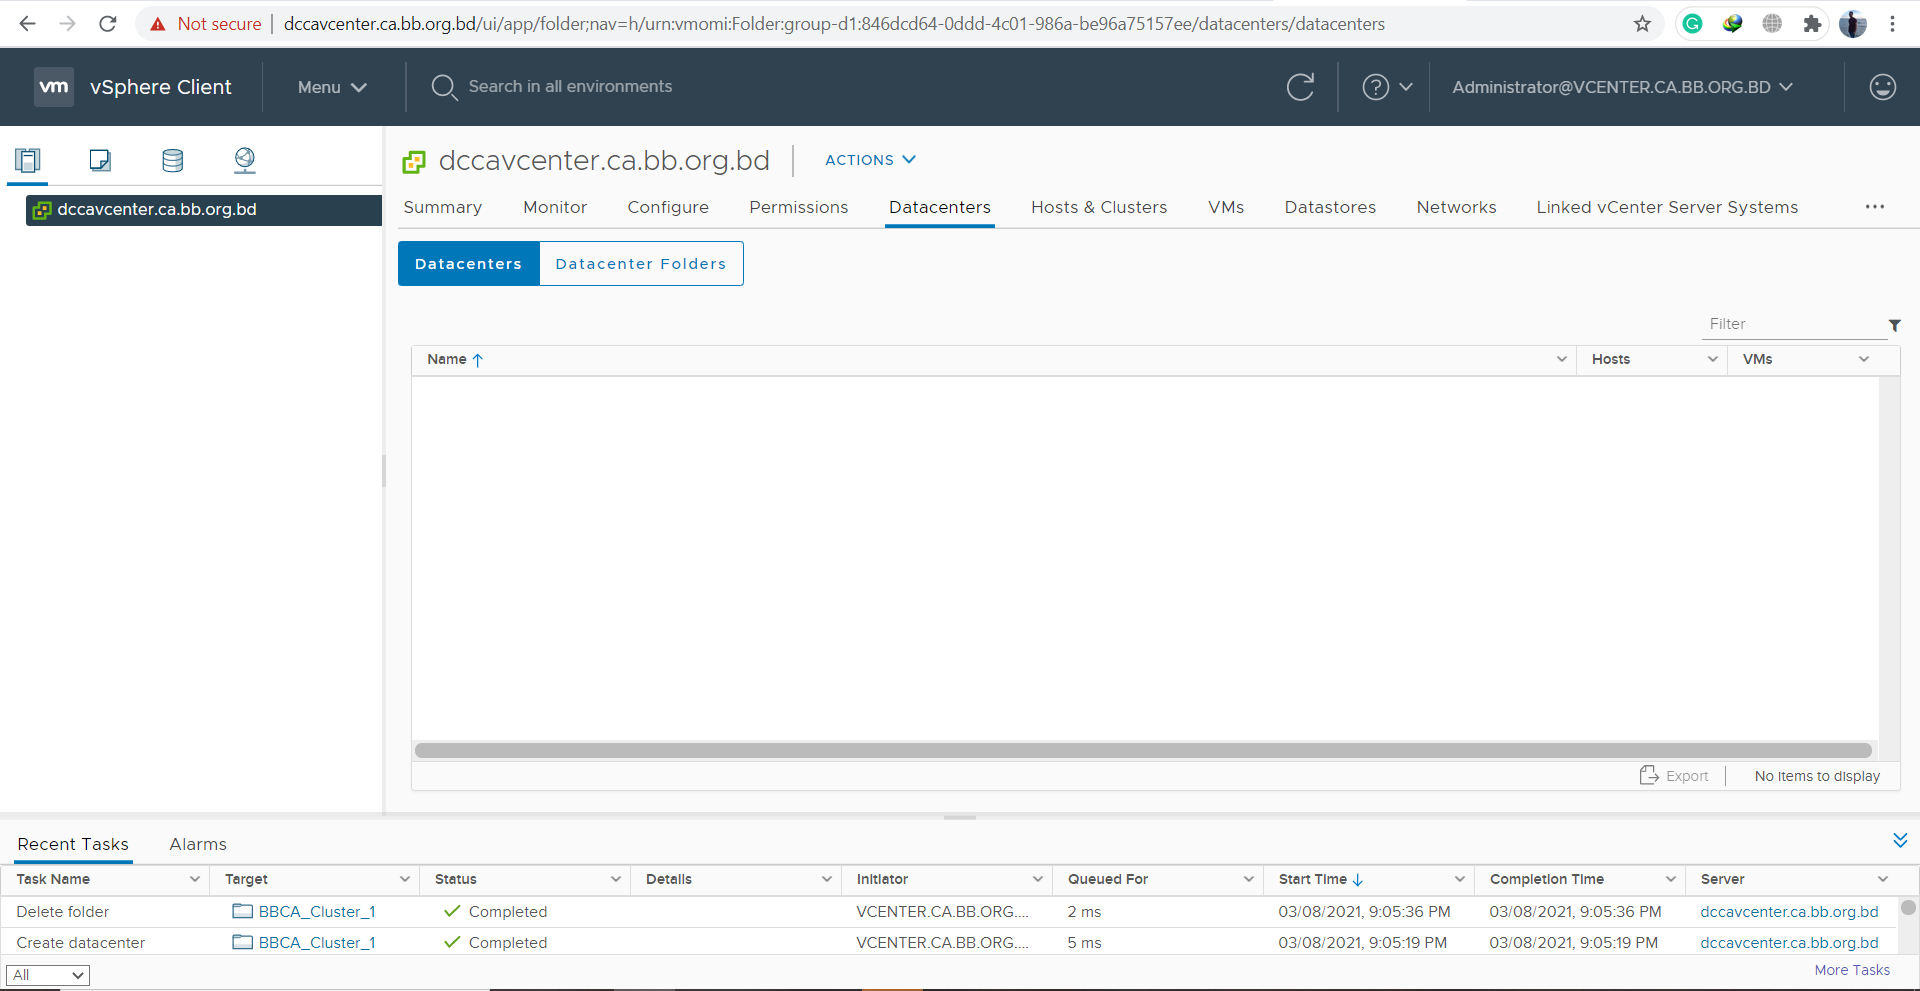Open the All tasks filter combo box
This screenshot has height=991, width=1920.
click(x=48, y=975)
